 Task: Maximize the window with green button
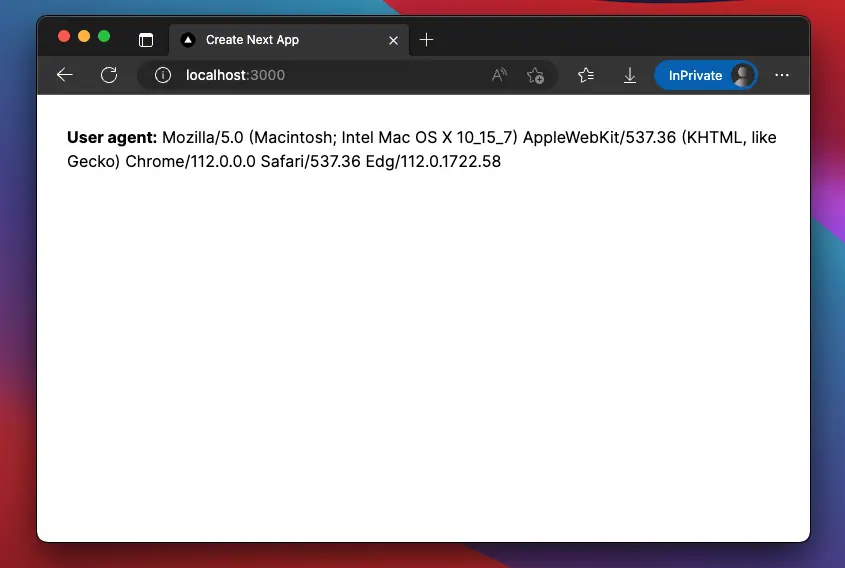point(104,36)
